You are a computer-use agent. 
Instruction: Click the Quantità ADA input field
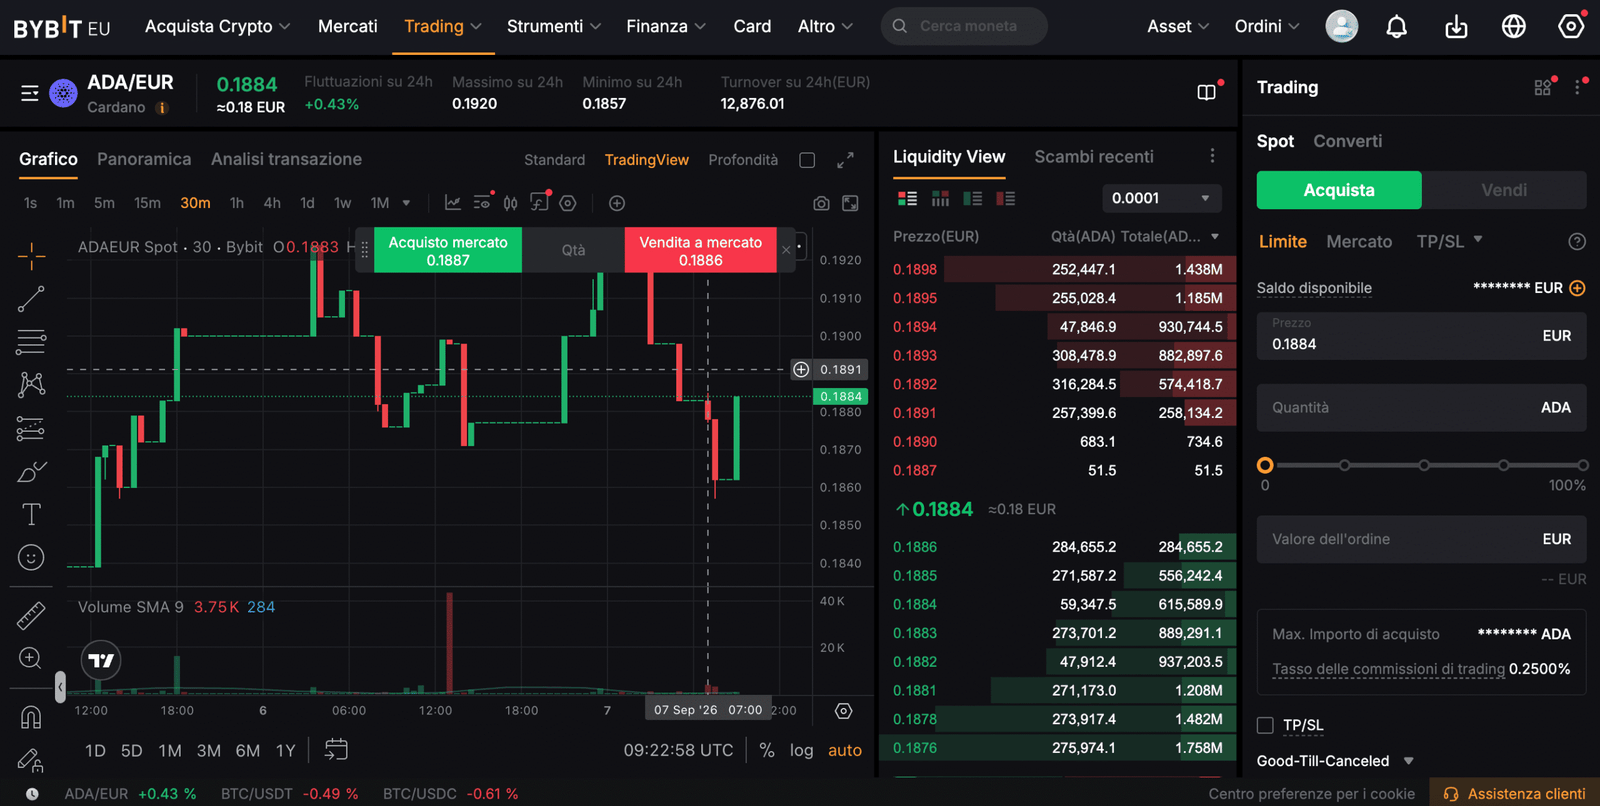pos(1421,408)
